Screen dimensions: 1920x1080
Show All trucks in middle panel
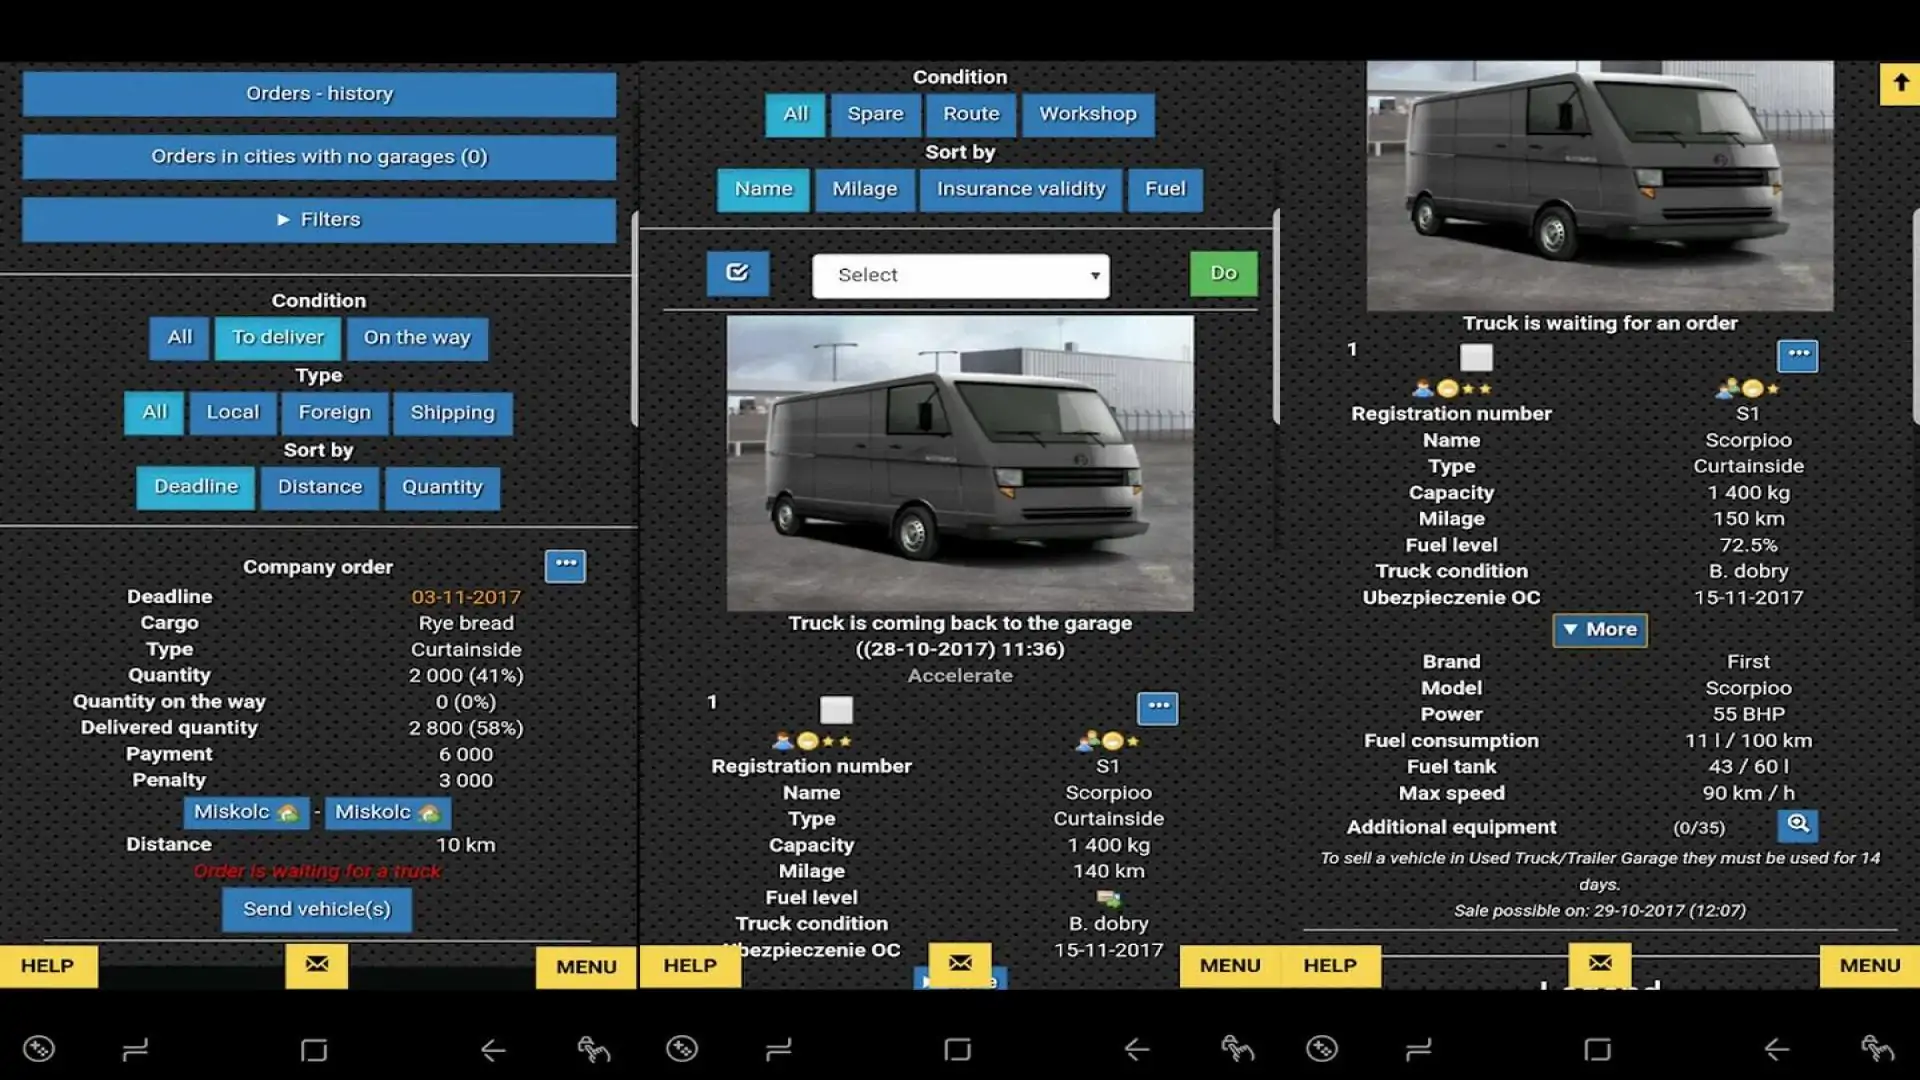pyautogui.click(x=795, y=115)
